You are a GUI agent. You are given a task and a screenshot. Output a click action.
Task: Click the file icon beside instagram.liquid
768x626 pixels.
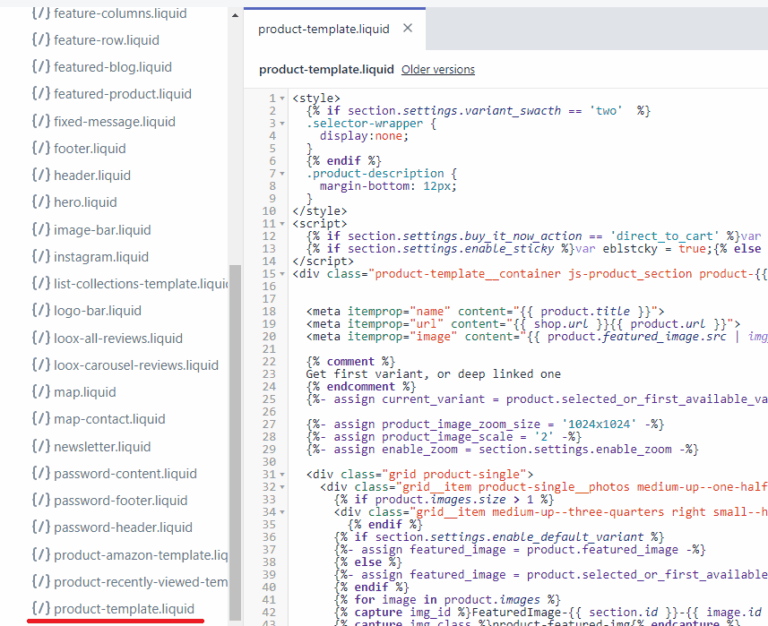click(40, 256)
